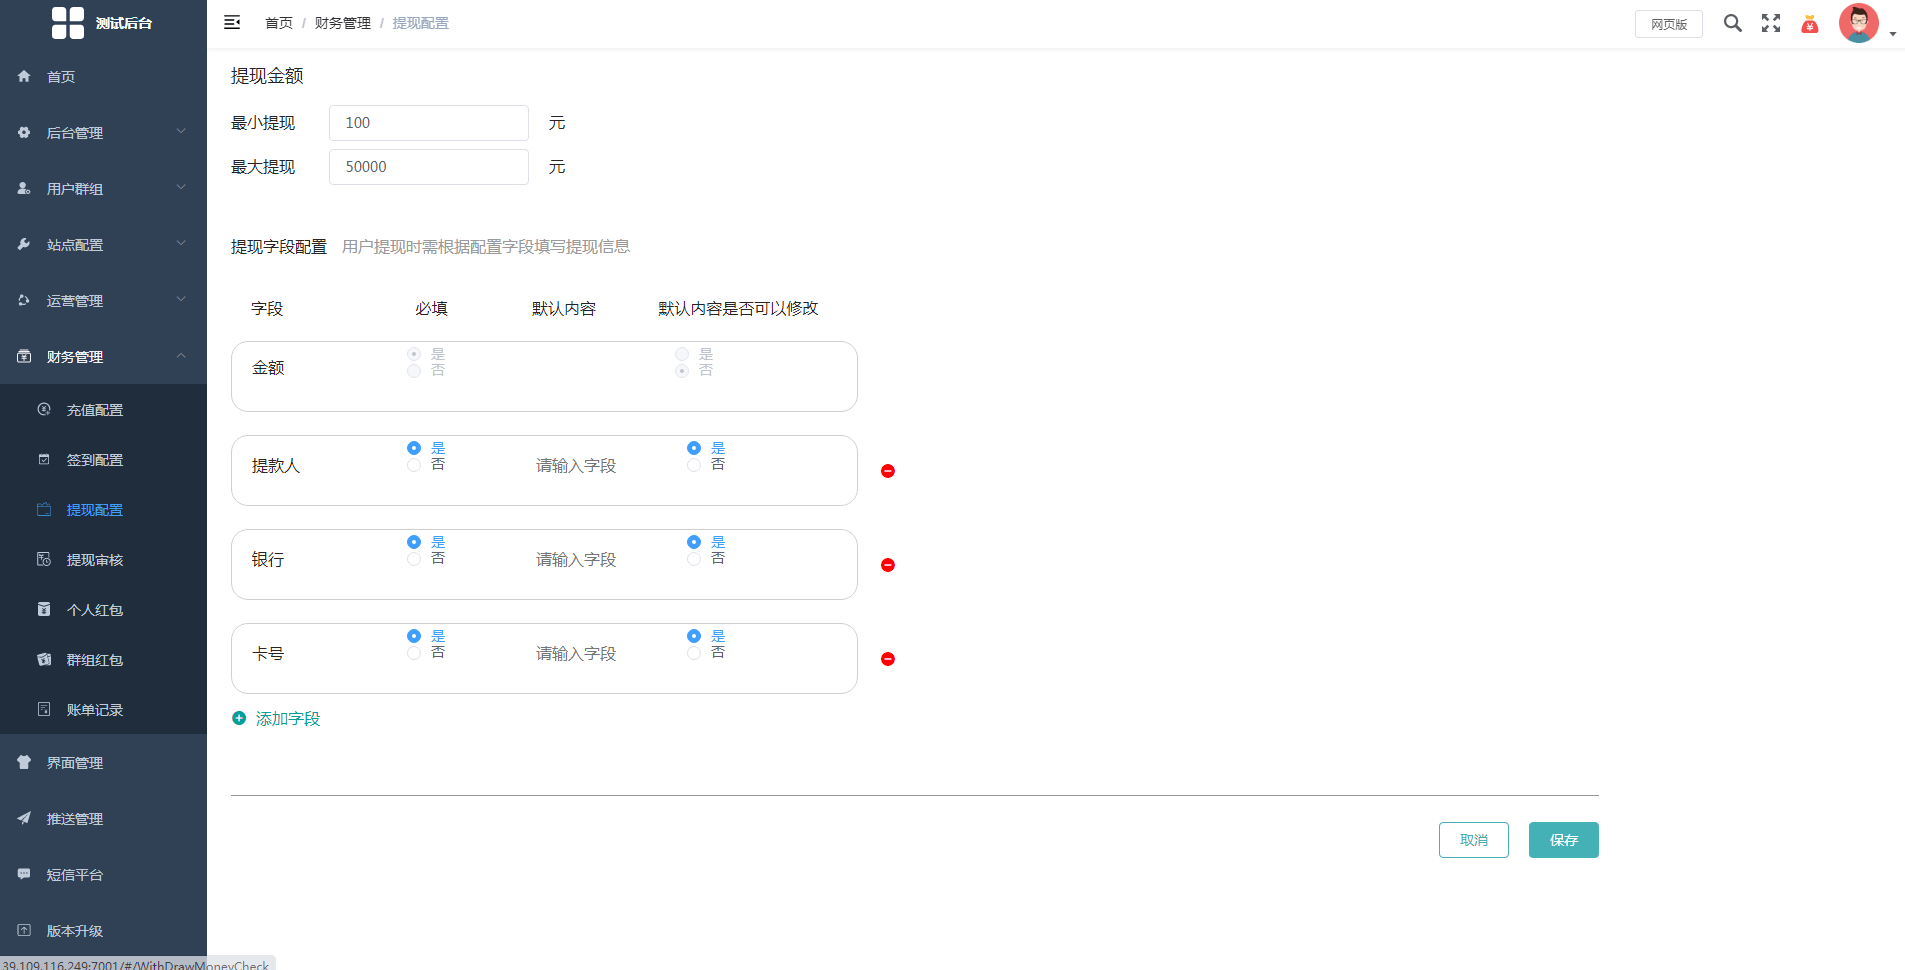1905x970 pixels.
Task: Click the 保存 button
Action: [1563, 840]
